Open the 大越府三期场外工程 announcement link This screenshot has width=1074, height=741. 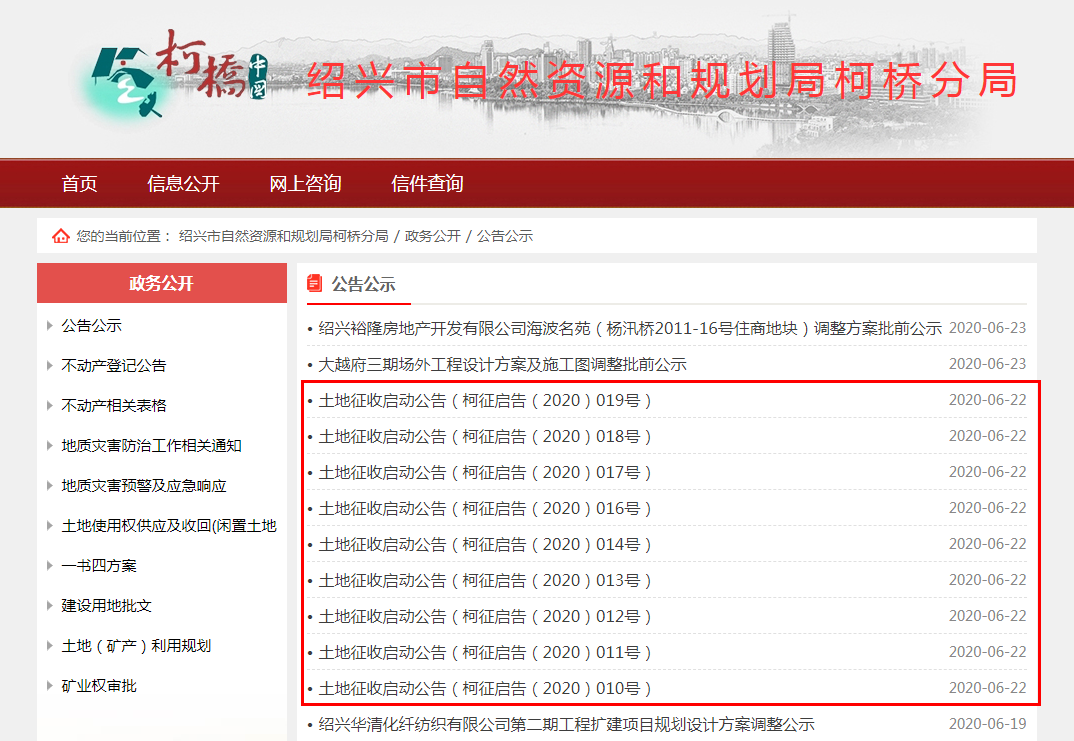pos(502,365)
